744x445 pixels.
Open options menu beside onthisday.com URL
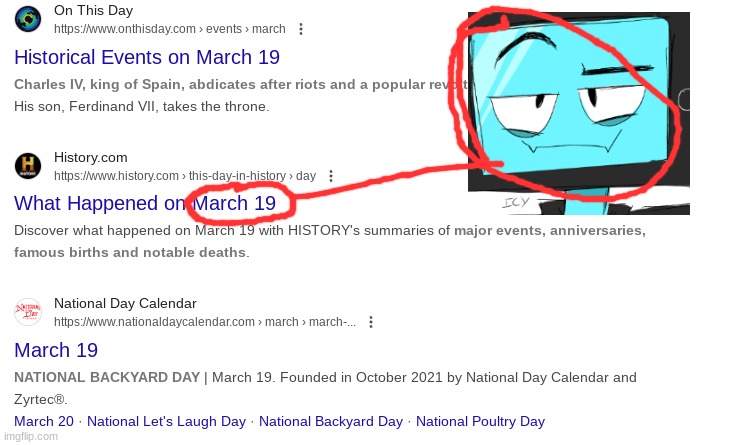[301, 29]
